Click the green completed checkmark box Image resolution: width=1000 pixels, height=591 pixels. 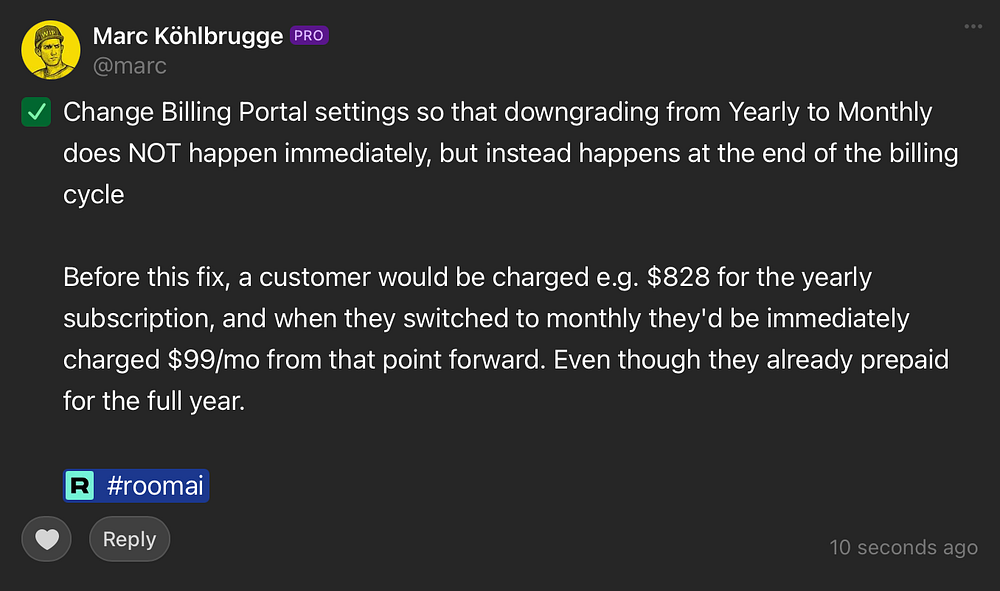[36, 112]
